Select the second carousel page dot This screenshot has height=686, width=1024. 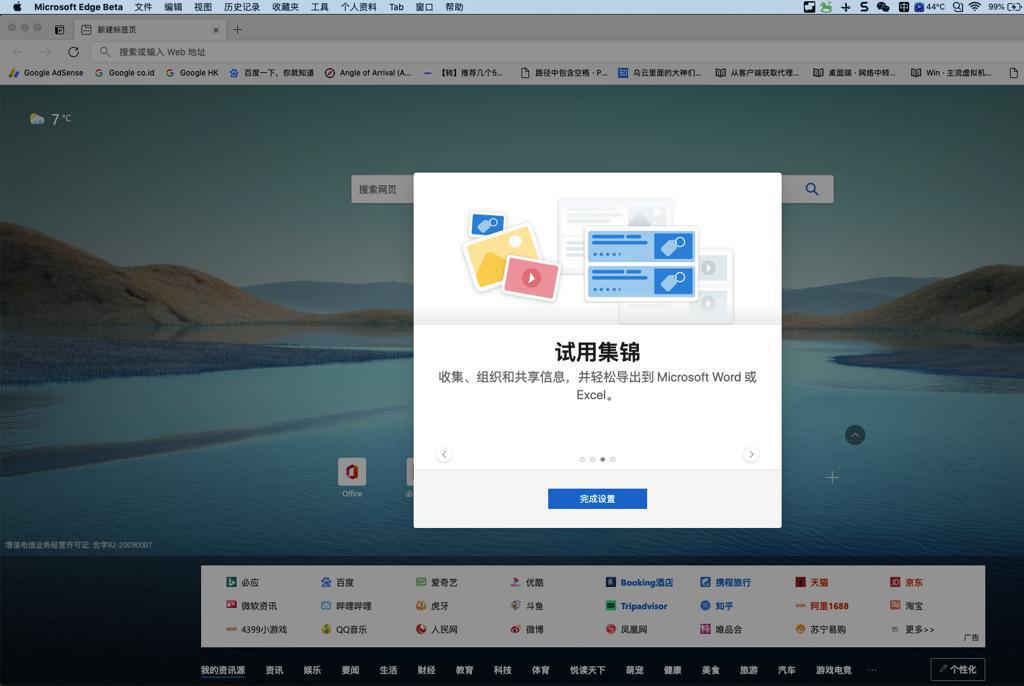(x=592, y=459)
